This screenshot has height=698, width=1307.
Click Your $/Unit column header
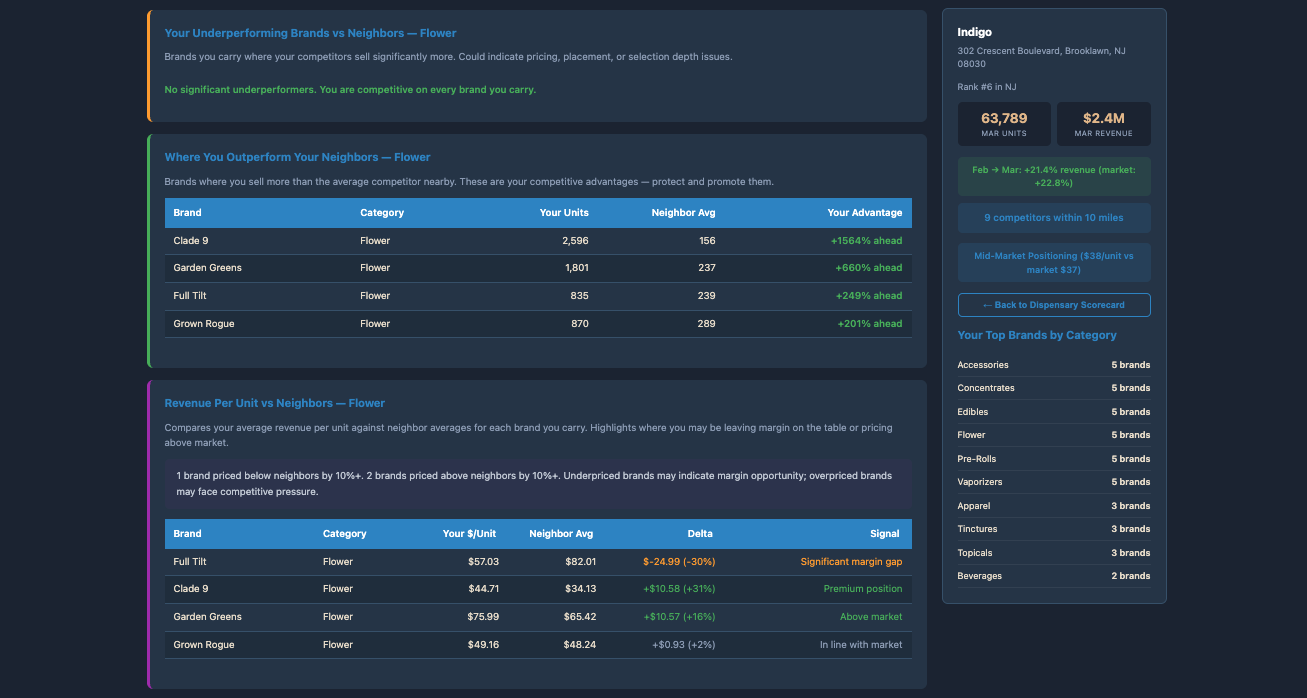[469, 534]
